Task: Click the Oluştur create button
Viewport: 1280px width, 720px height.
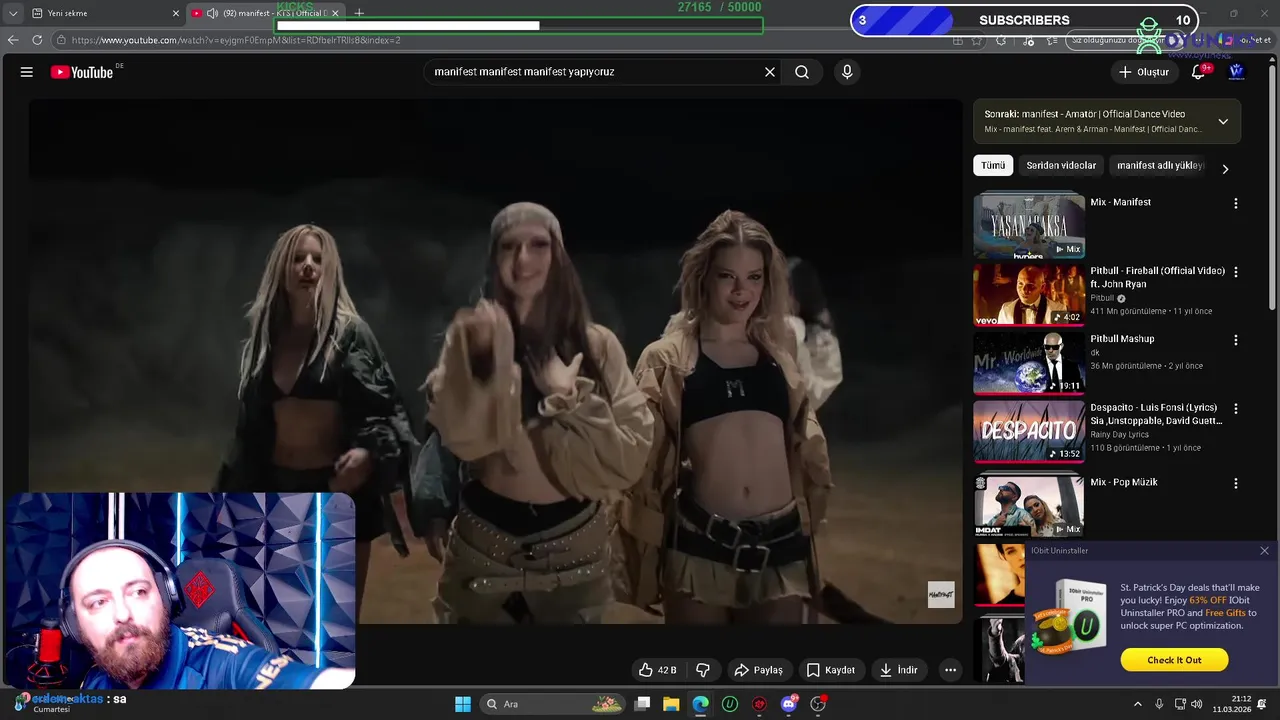Action: [x=1143, y=72]
